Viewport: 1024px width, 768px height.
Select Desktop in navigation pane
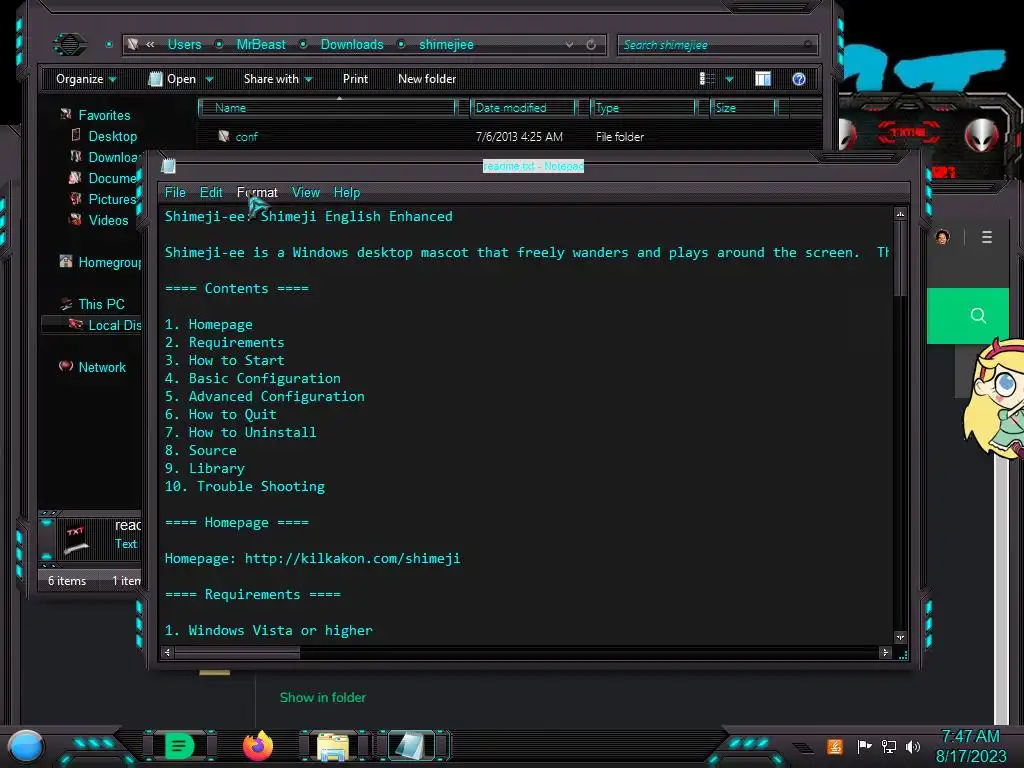(112, 136)
